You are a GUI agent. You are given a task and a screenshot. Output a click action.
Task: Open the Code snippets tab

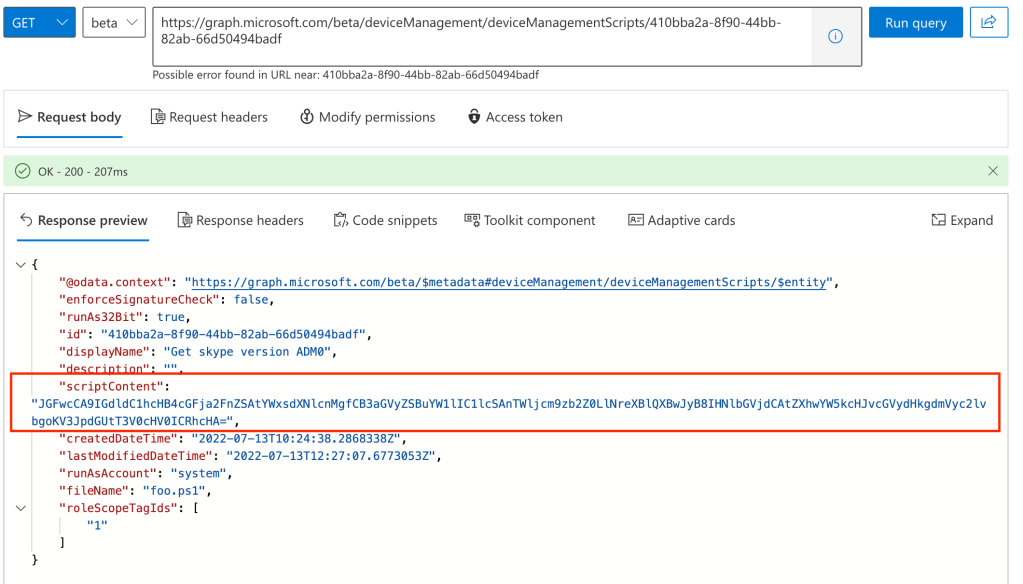[x=385, y=220]
